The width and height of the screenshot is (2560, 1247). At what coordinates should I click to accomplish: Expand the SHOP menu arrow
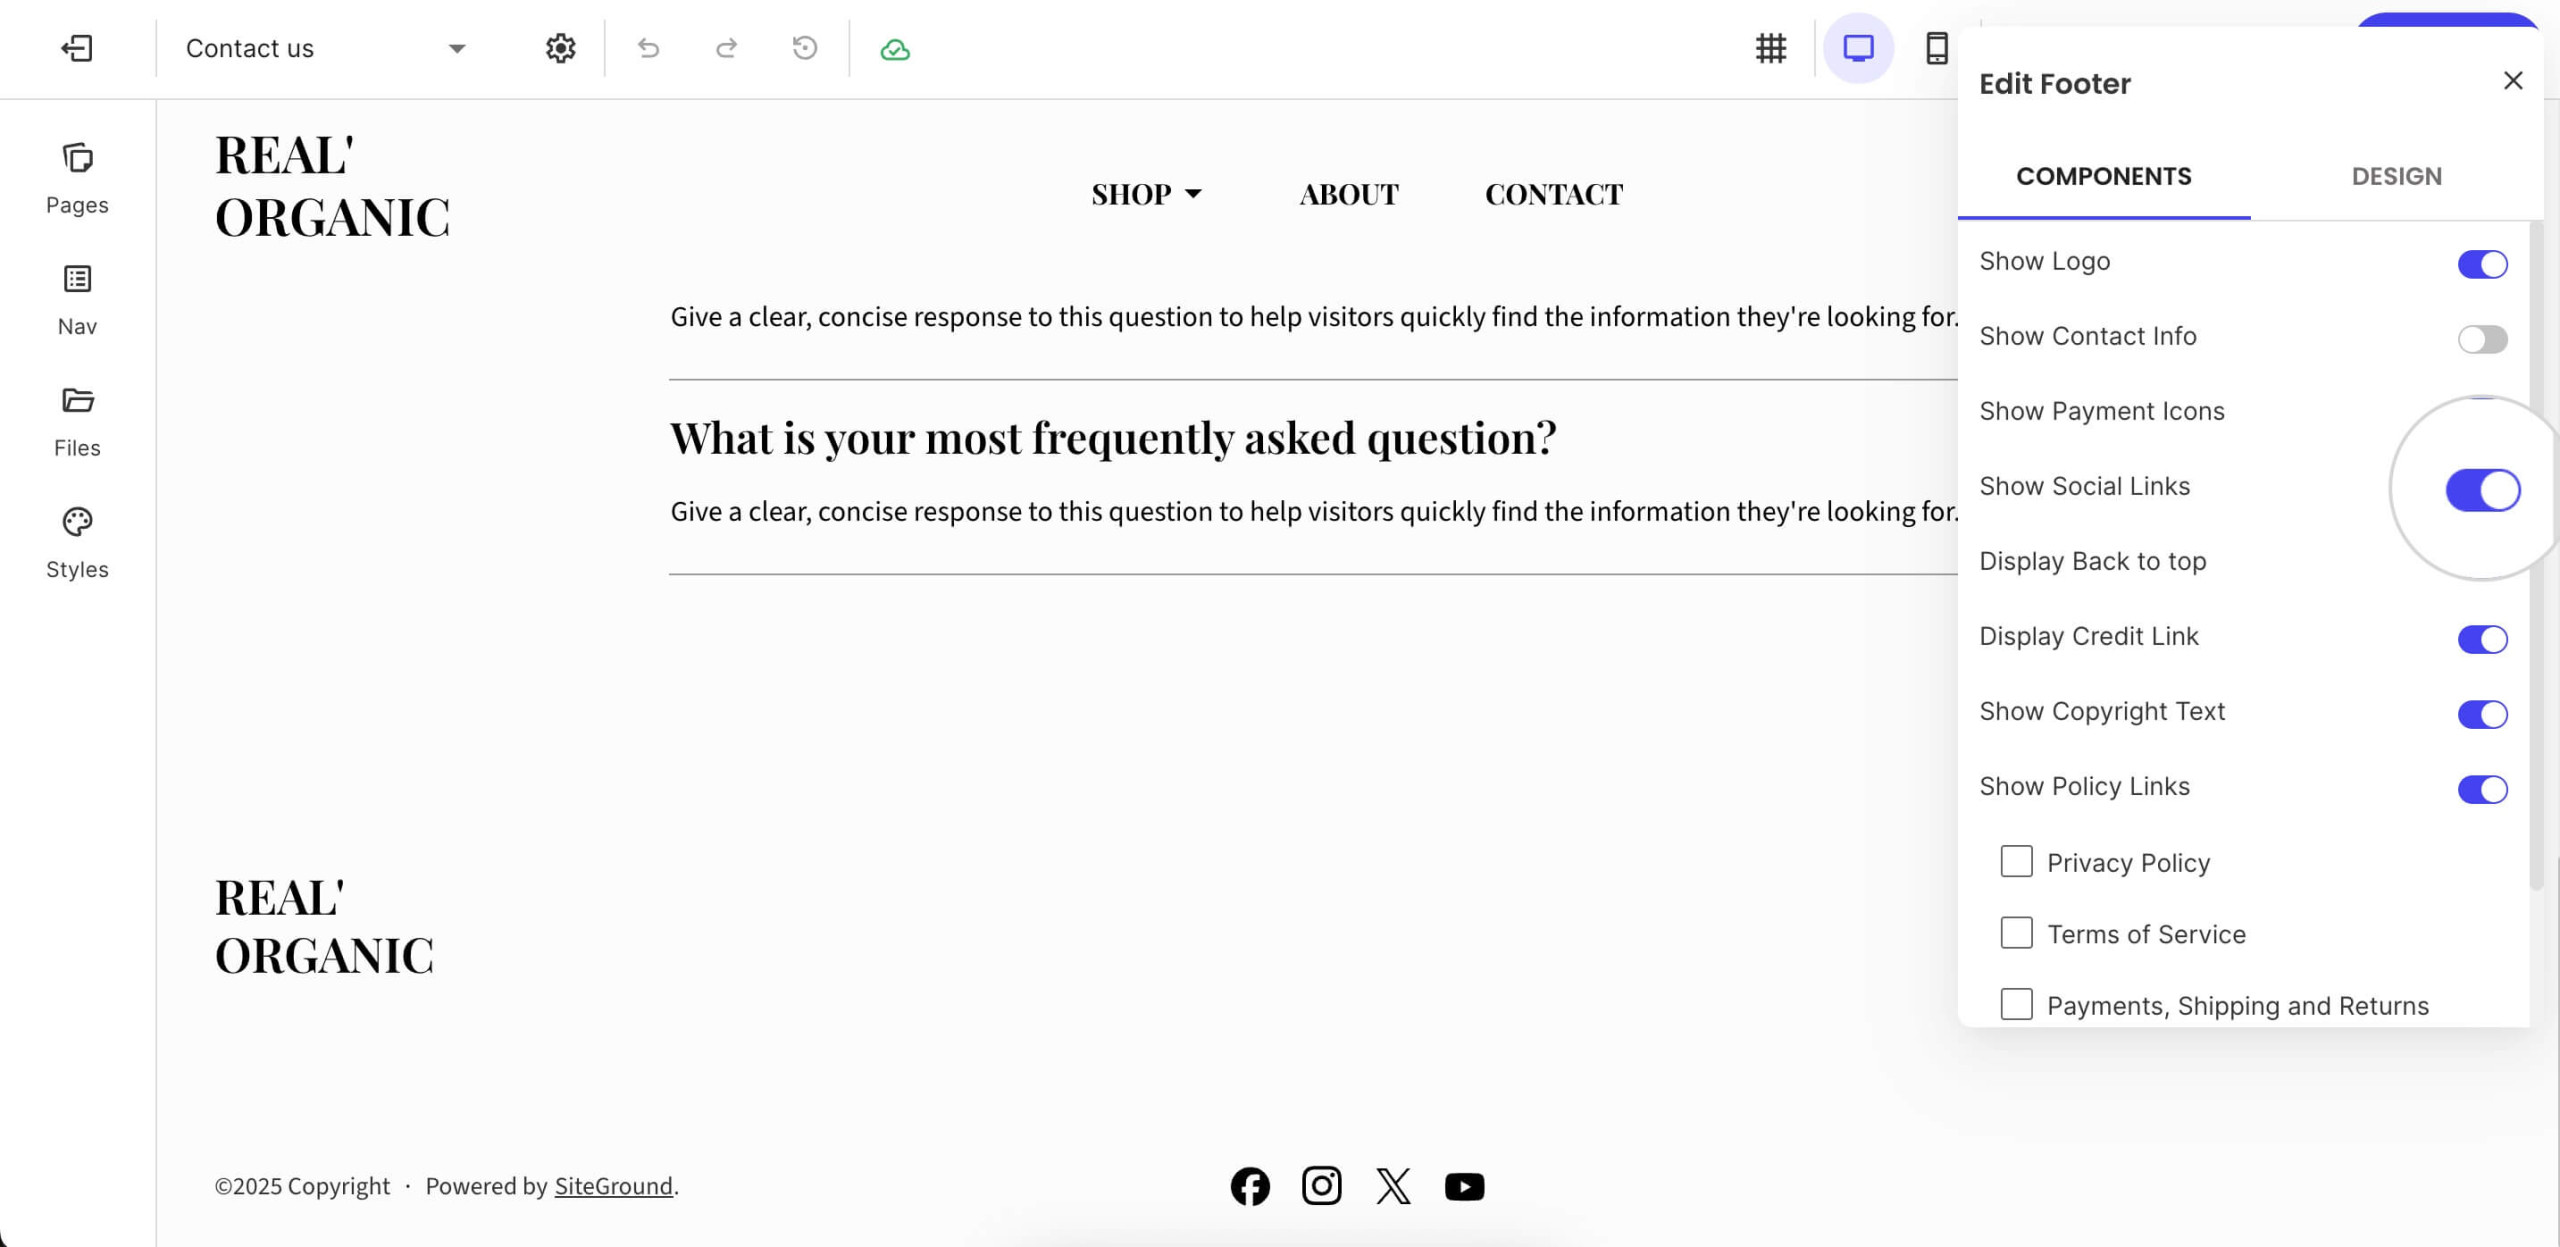(x=1193, y=194)
